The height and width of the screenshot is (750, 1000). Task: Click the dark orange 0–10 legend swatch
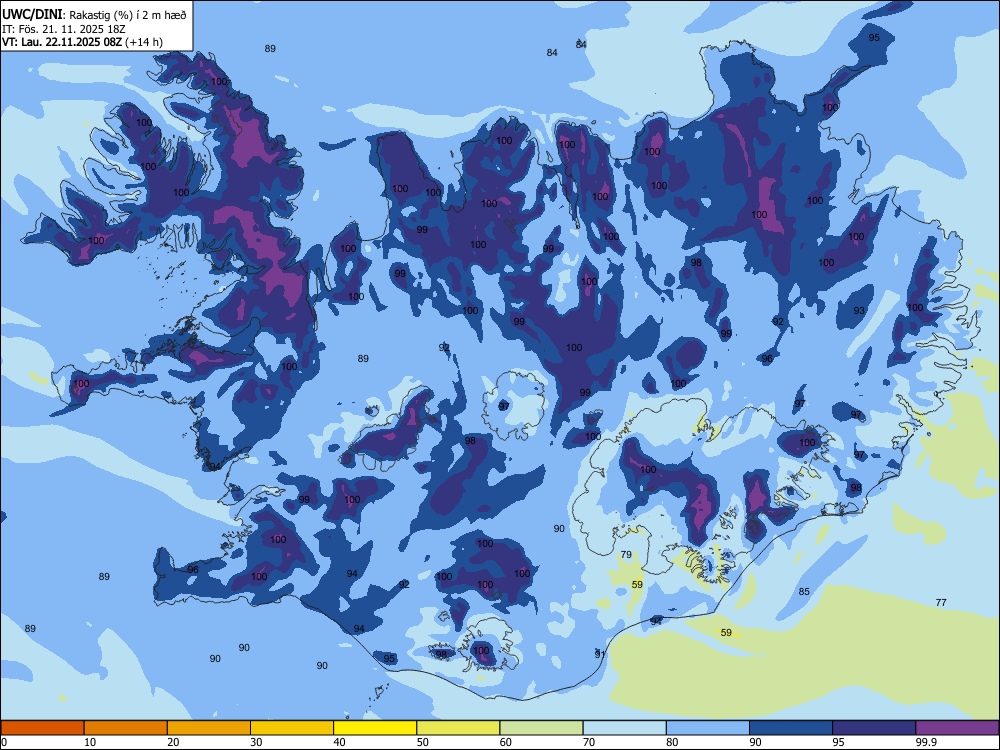pos(42,728)
